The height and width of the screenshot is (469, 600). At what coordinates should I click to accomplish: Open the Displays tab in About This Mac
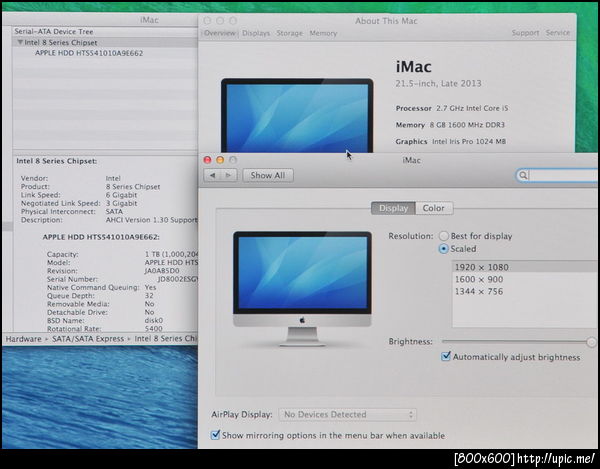click(x=256, y=33)
